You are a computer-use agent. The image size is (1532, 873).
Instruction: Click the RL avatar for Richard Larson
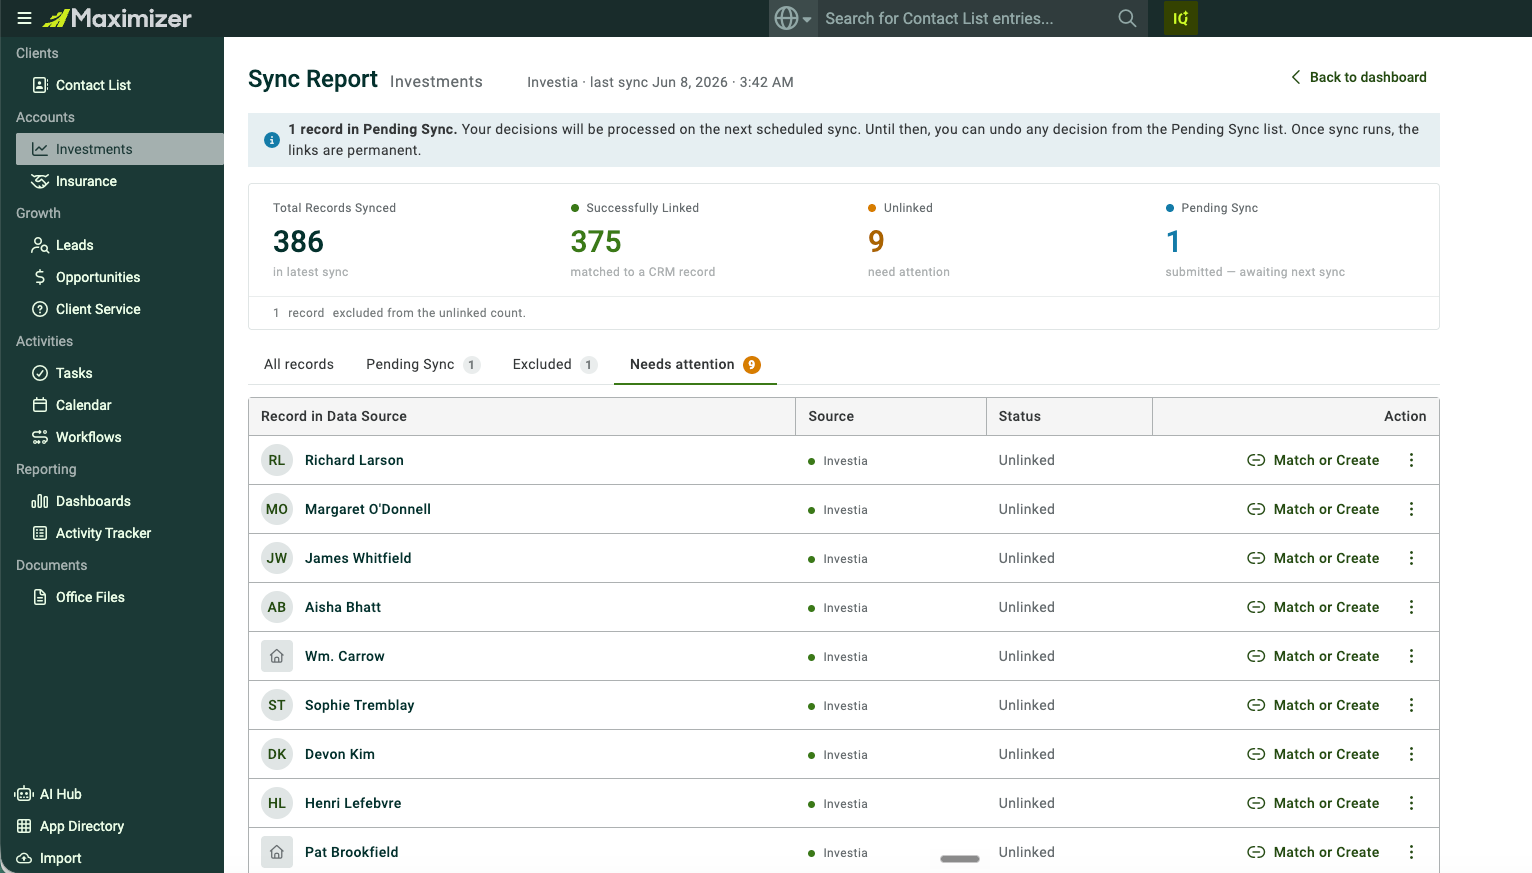(277, 460)
